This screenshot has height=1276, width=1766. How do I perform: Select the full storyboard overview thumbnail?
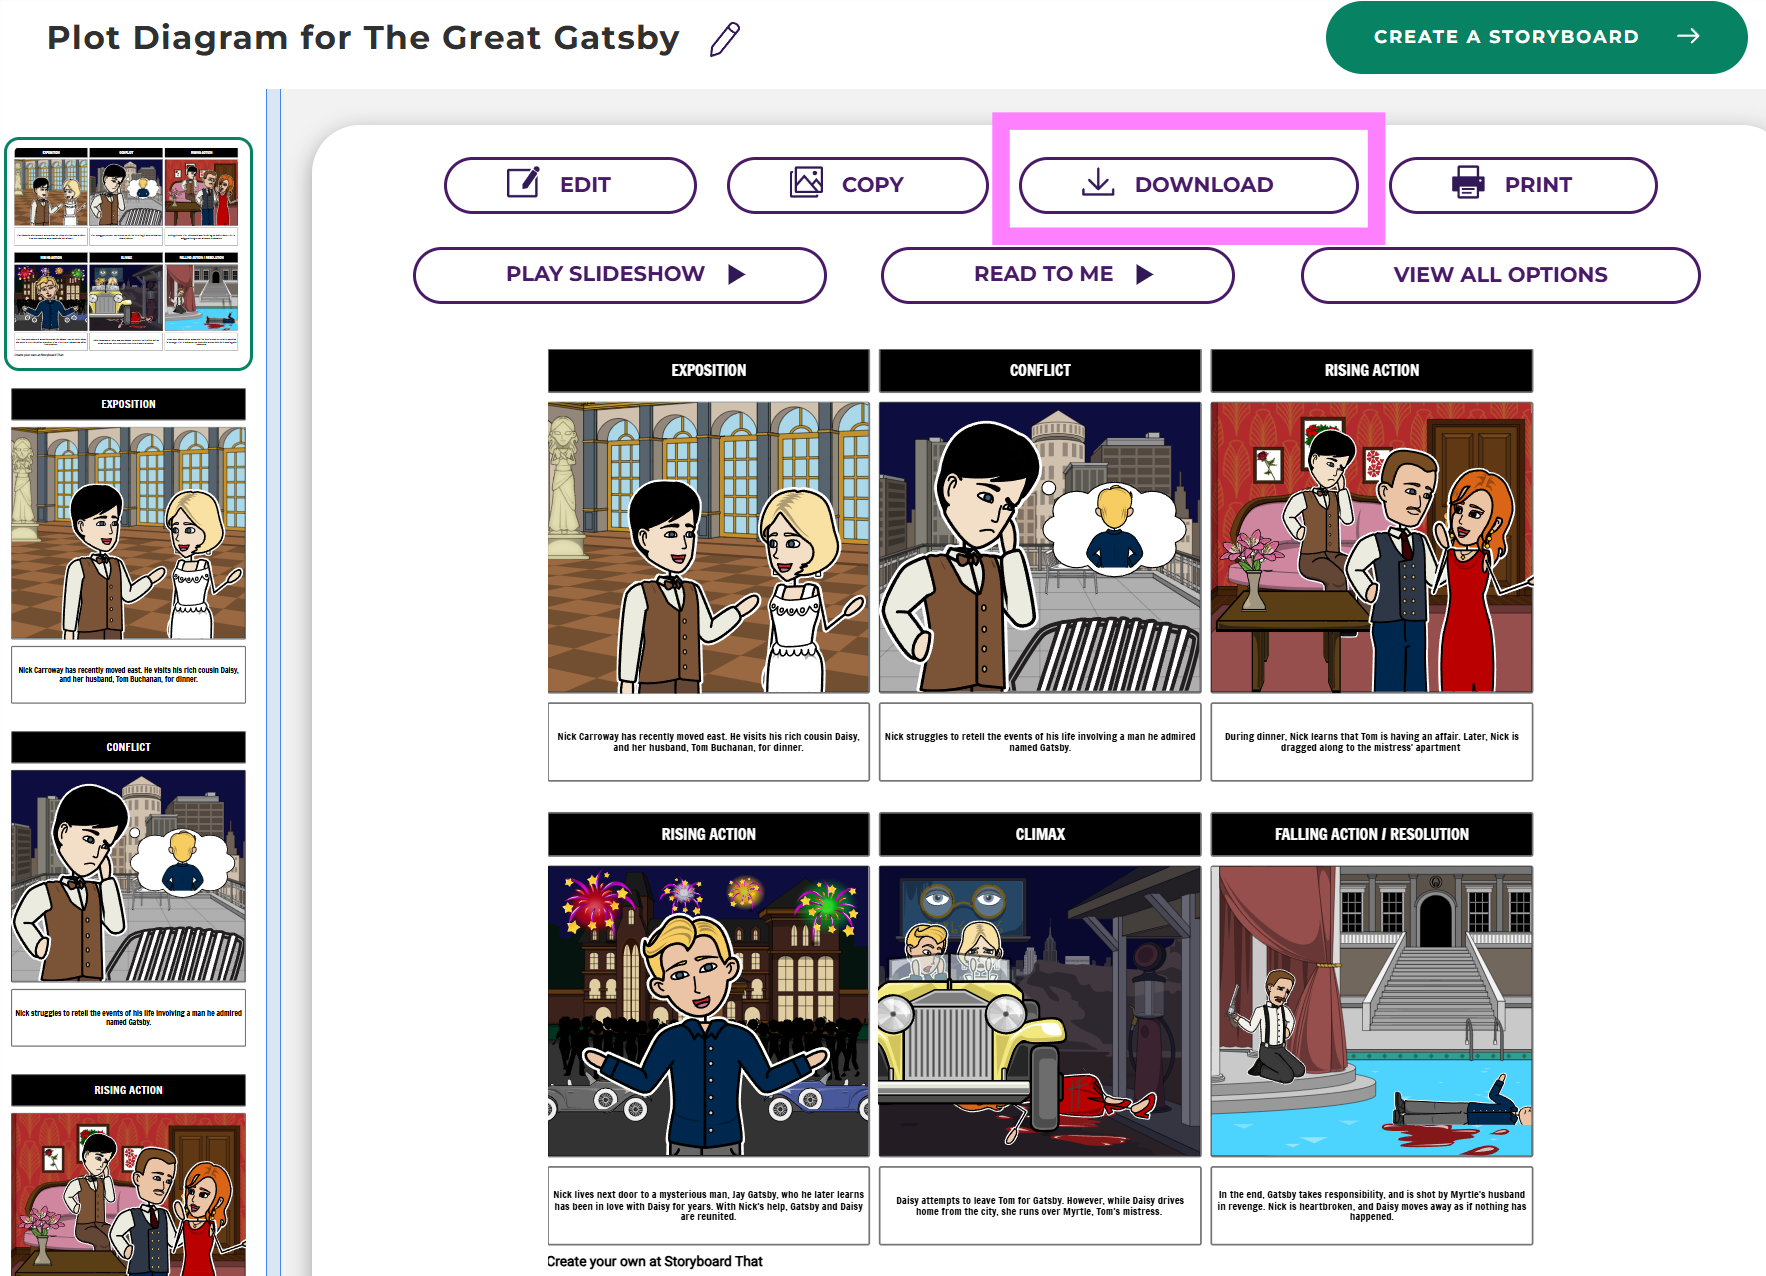128,254
